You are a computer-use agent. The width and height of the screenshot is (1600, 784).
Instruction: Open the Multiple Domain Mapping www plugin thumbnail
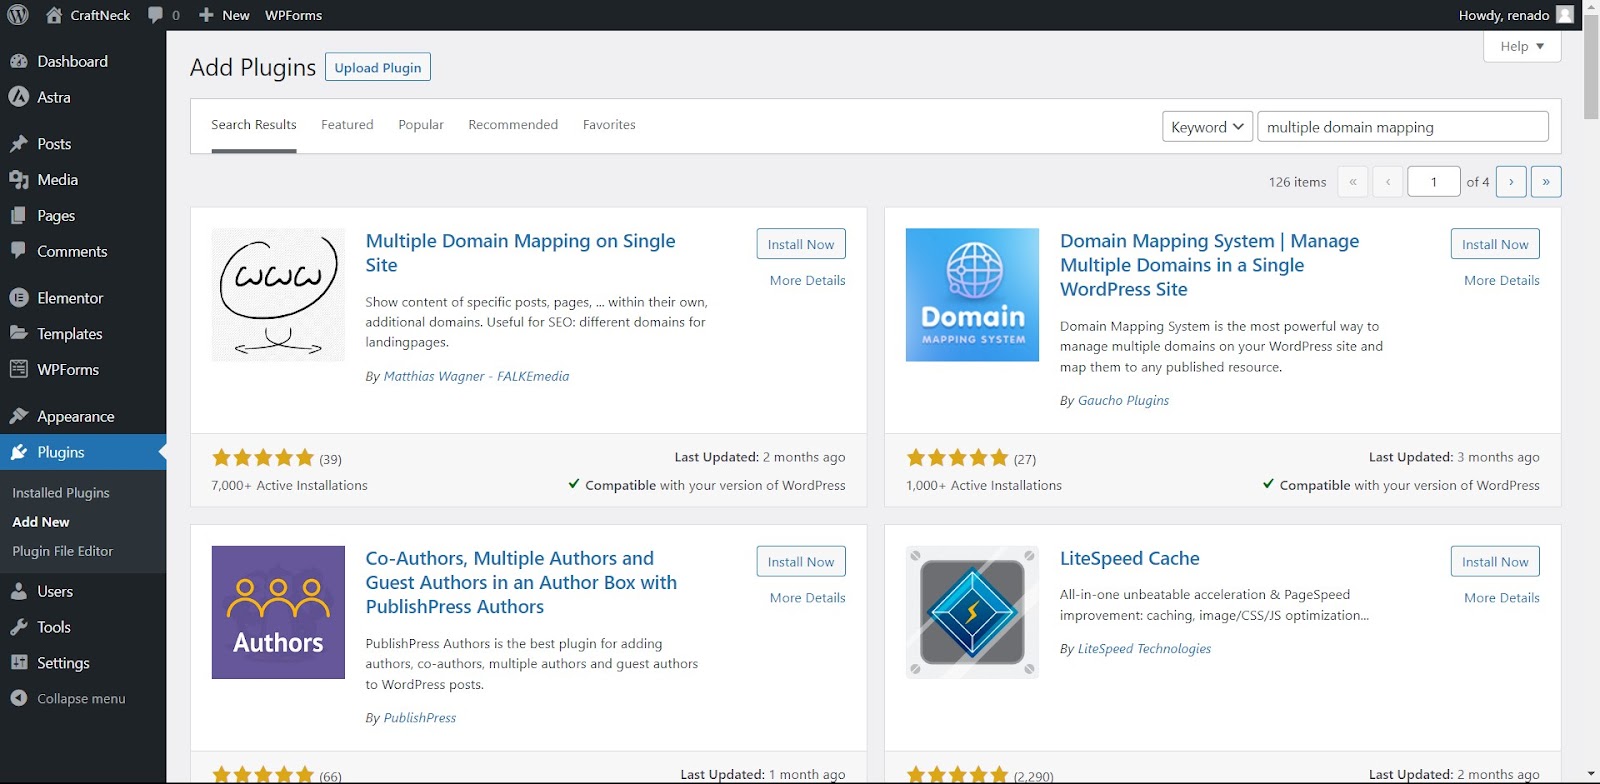pos(278,295)
